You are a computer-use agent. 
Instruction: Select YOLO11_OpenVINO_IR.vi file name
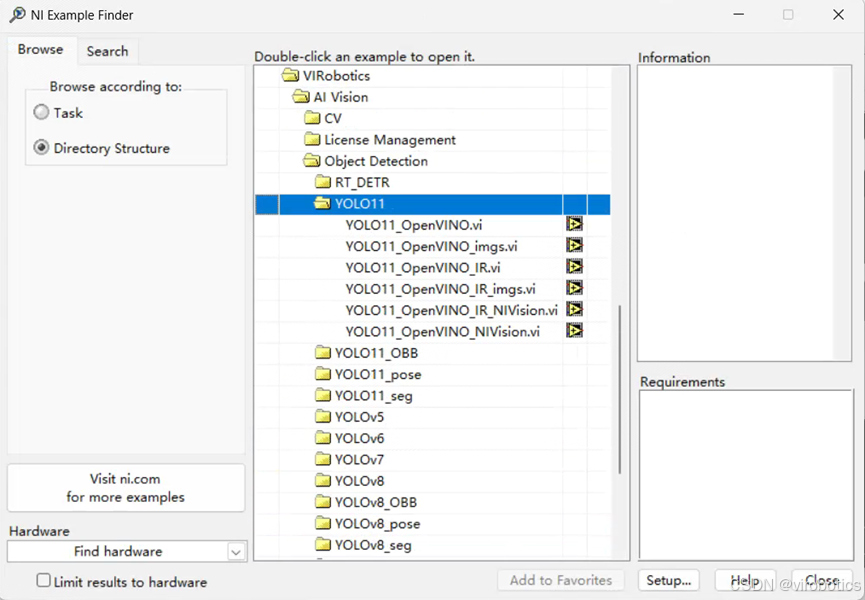[423, 268]
